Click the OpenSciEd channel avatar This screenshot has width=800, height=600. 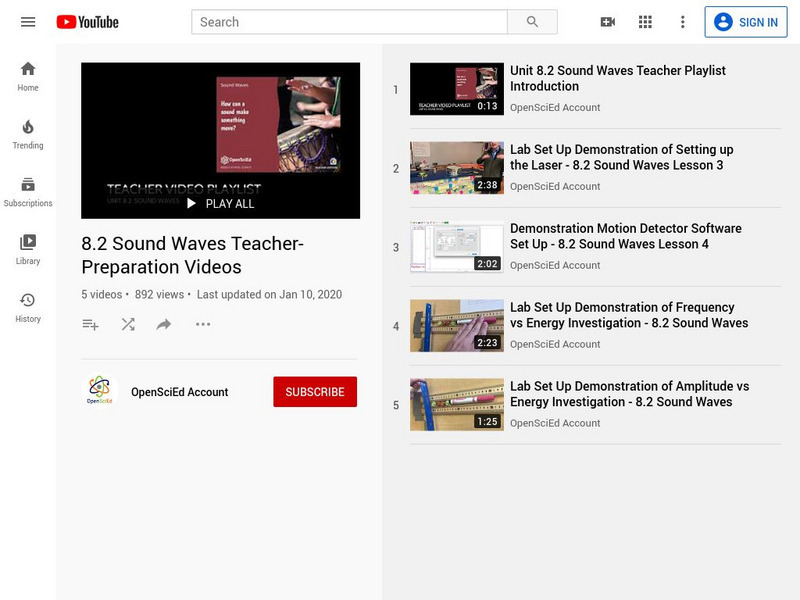pos(99,391)
